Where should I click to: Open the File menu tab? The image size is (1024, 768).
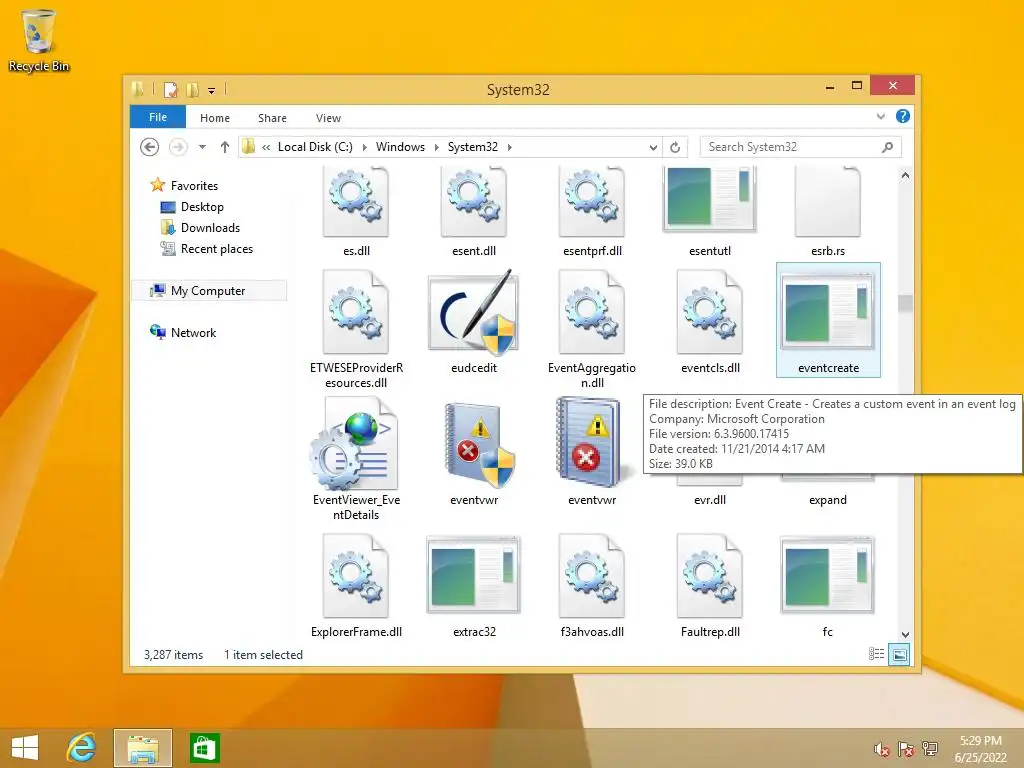[x=158, y=117]
